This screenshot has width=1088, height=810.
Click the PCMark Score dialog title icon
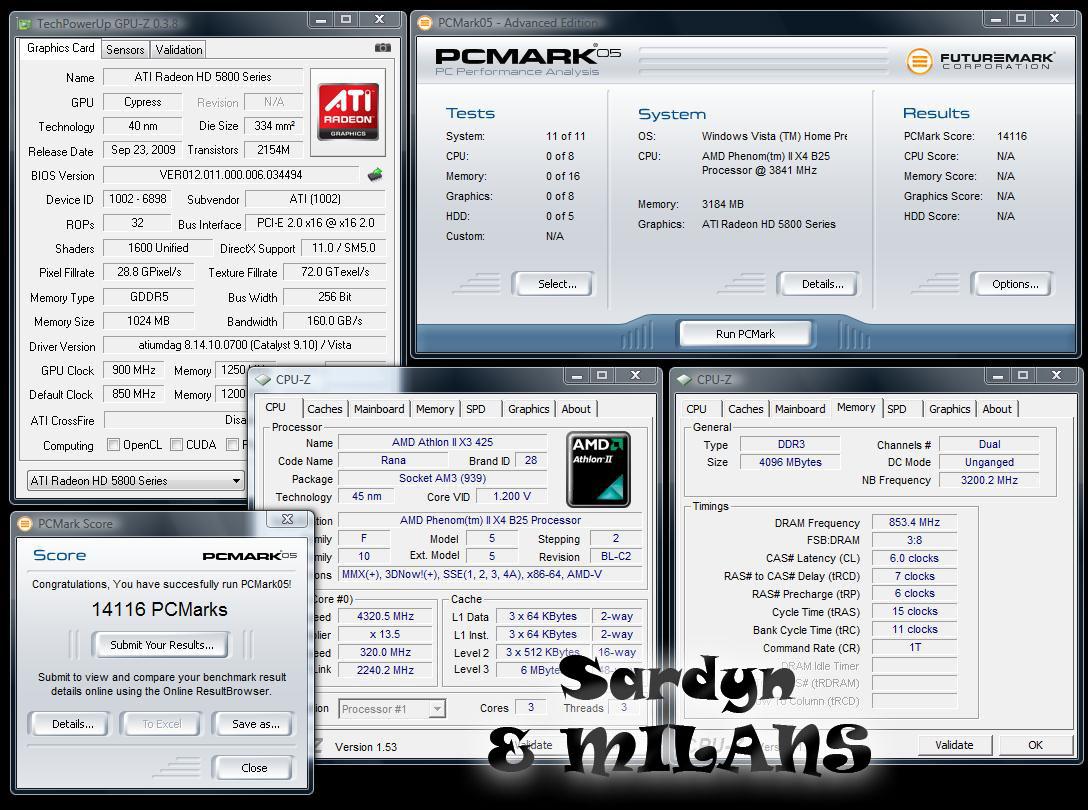coord(25,523)
